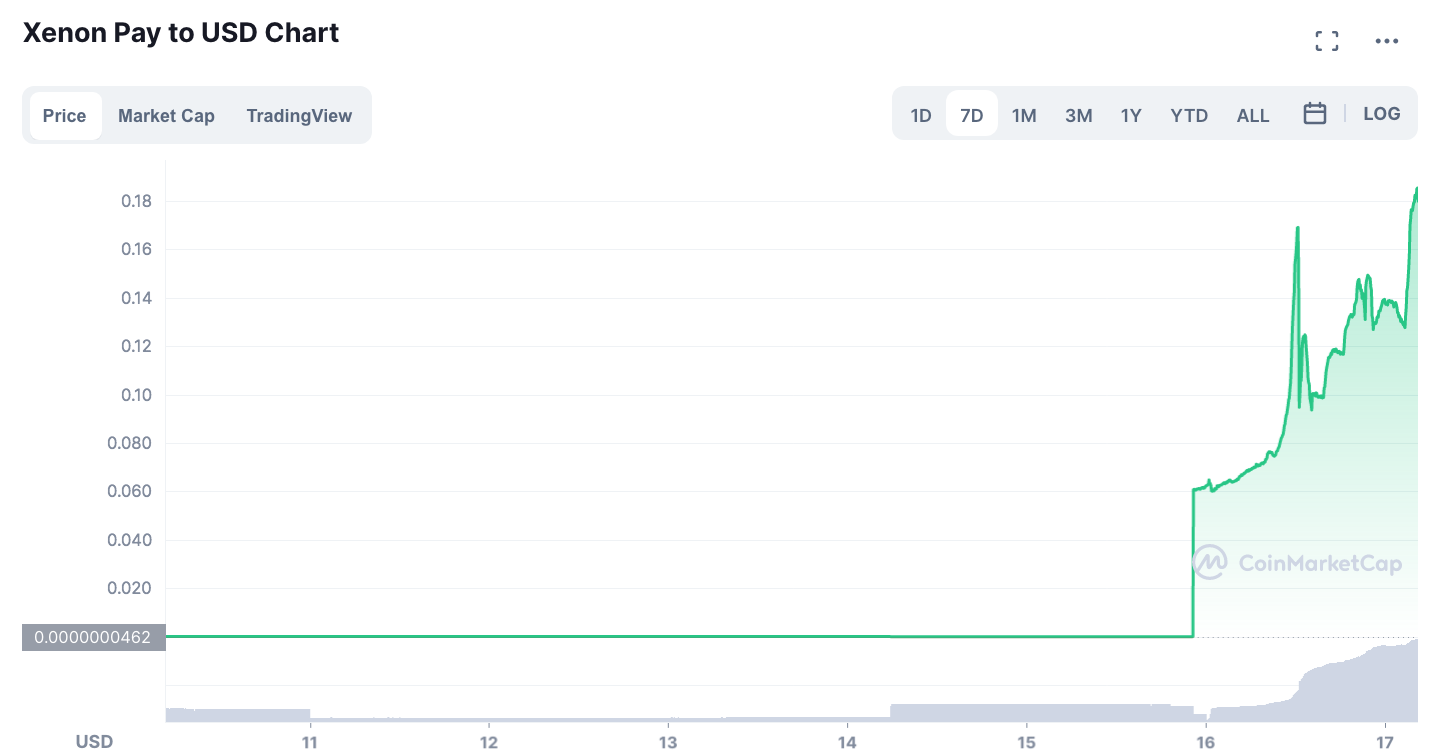Click the 0.0000000462 price label
Viewport: 1440px width, 754px height.
point(93,636)
